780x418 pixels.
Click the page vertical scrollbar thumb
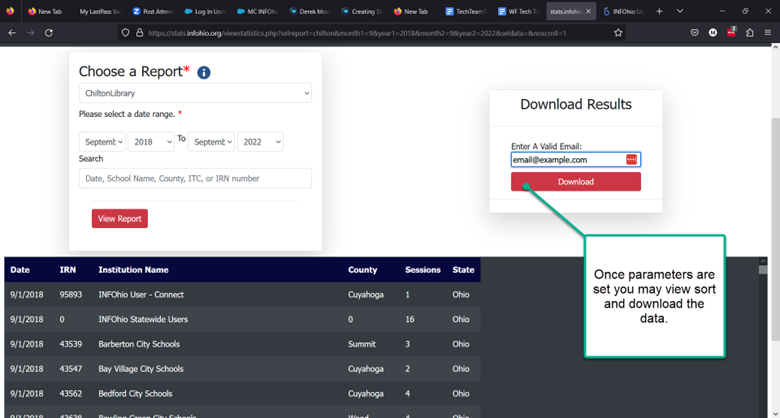775,229
